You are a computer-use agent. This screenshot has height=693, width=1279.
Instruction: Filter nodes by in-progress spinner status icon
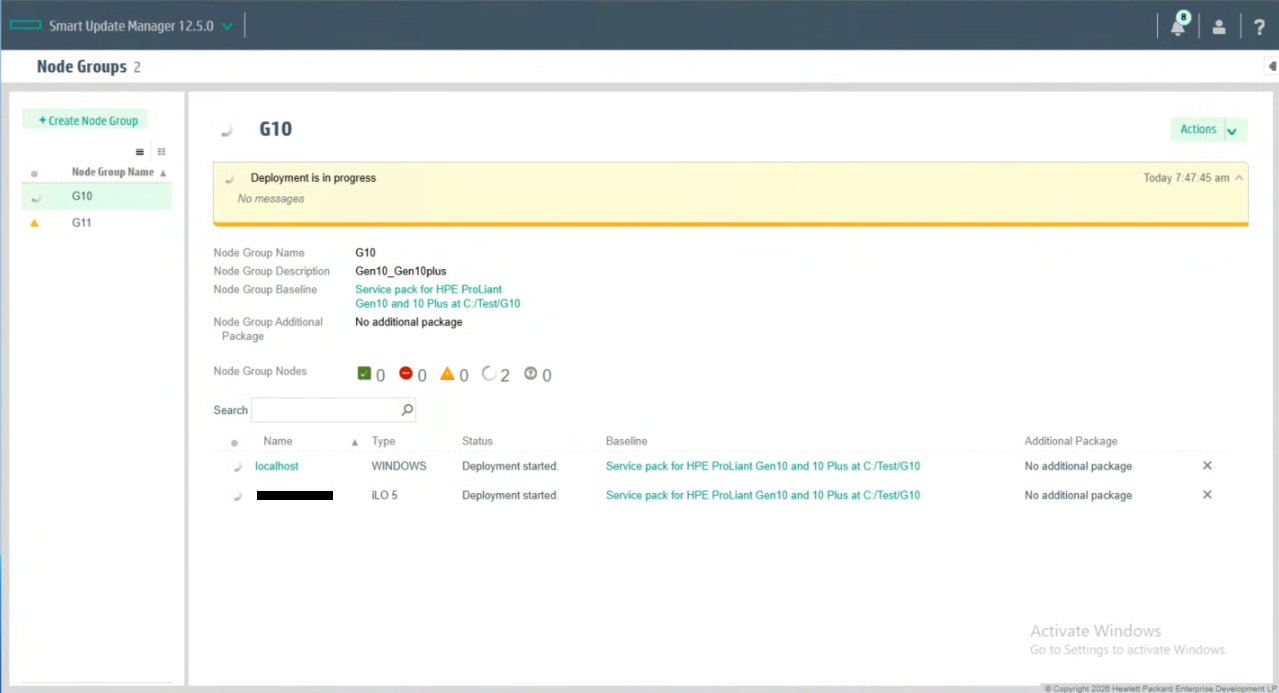click(x=489, y=374)
